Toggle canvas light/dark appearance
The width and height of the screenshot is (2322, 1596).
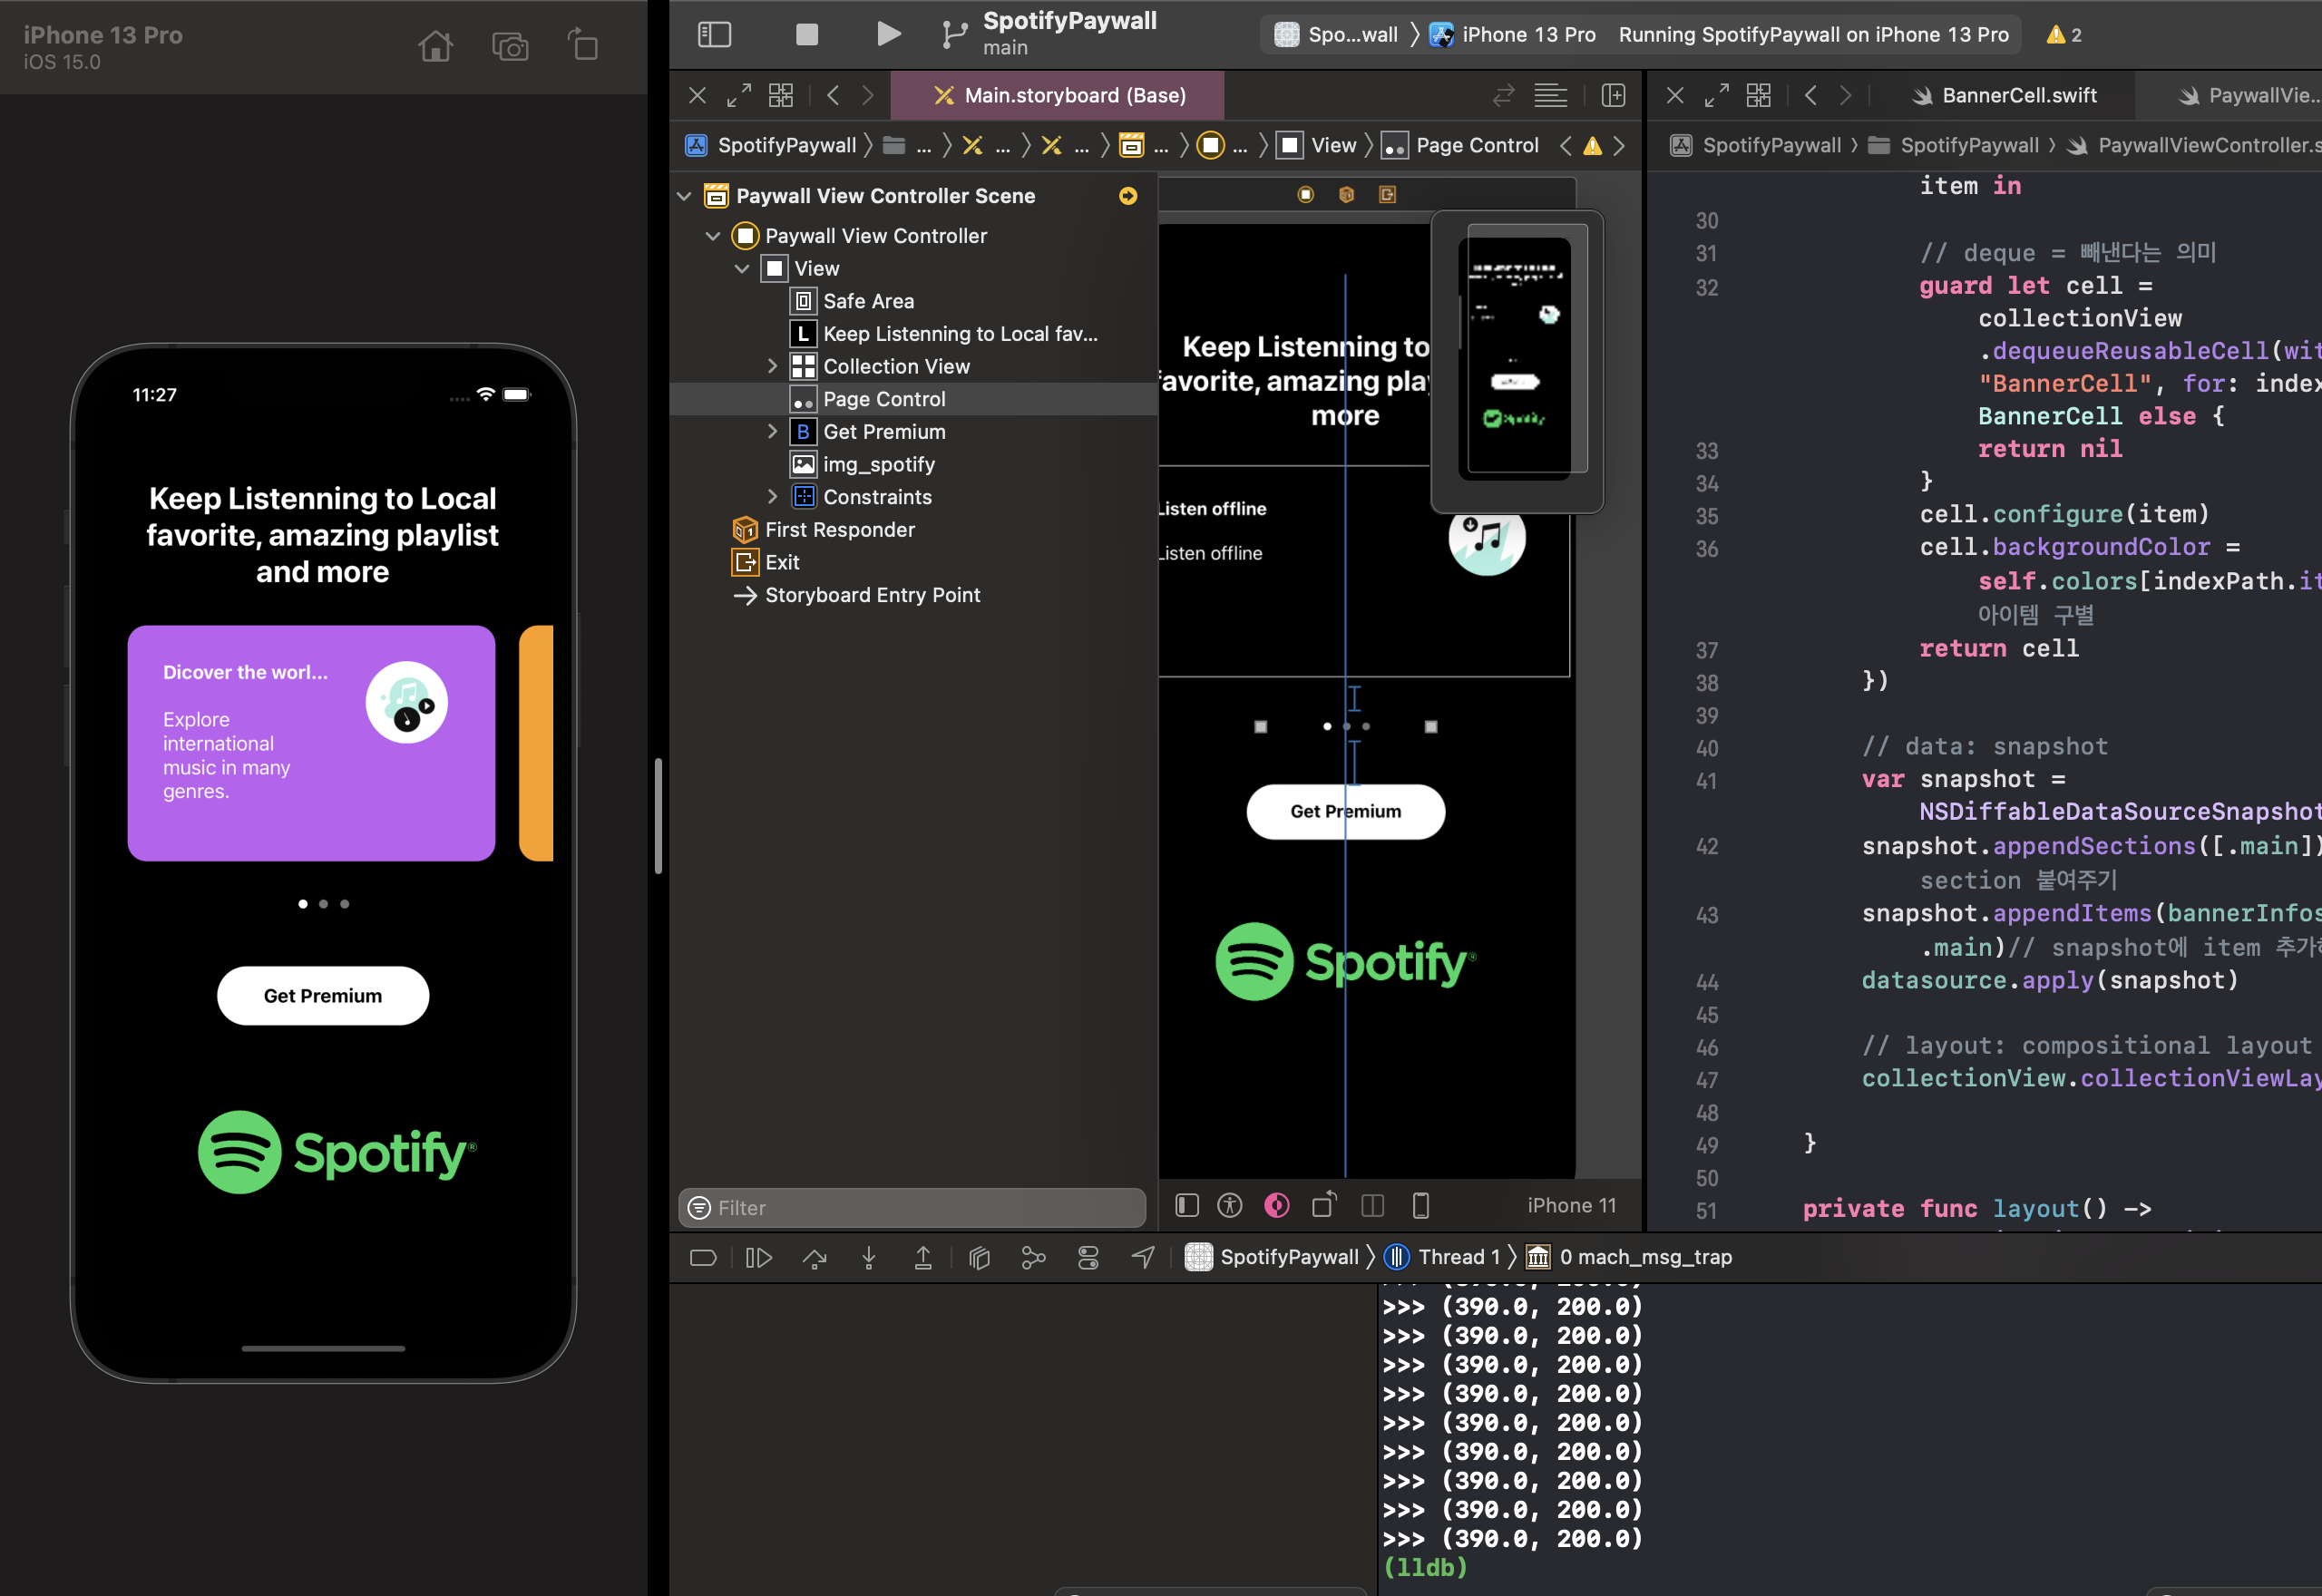(1277, 1205)
